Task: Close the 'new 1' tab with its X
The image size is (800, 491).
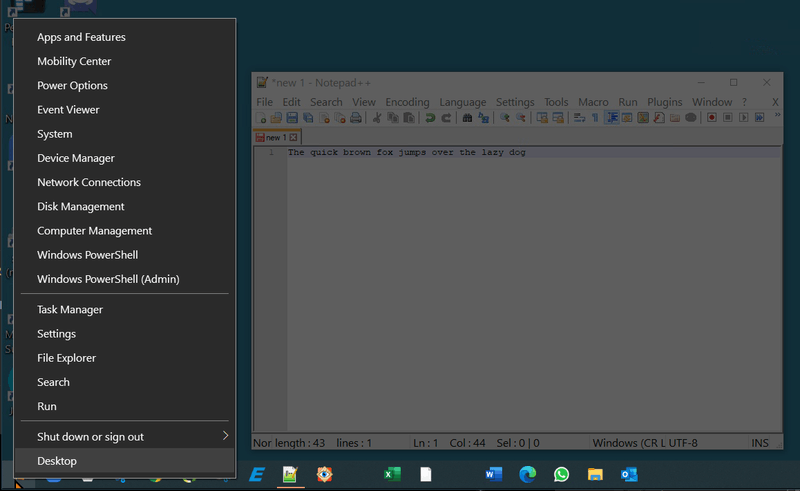Action: (x=293, y=137)
